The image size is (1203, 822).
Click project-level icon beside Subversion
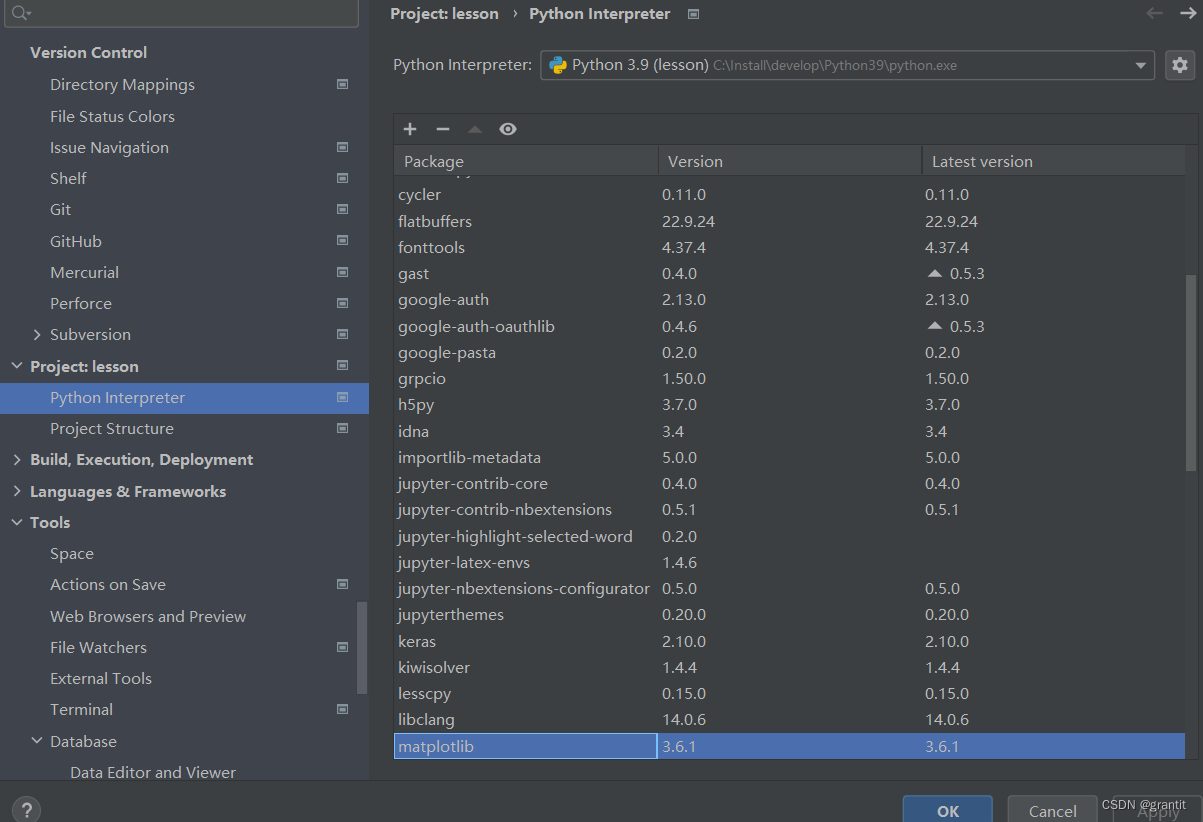pyautogui.click(x=343, y=334)
